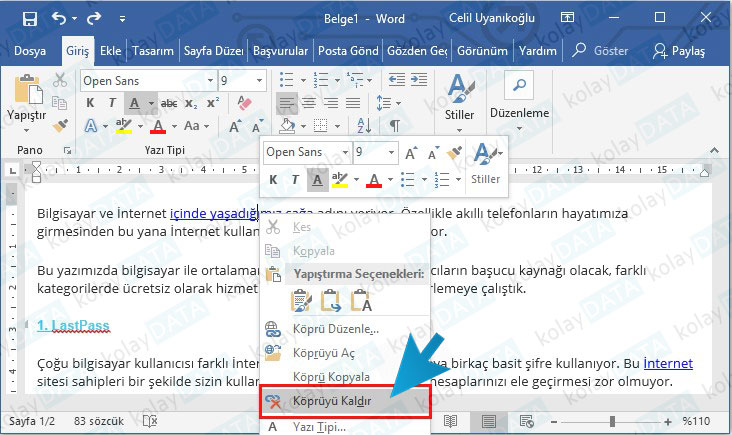This screenshot has width=732, height=435.
Task: Toggle italic T in the ribbon
Action: (112, 103)
